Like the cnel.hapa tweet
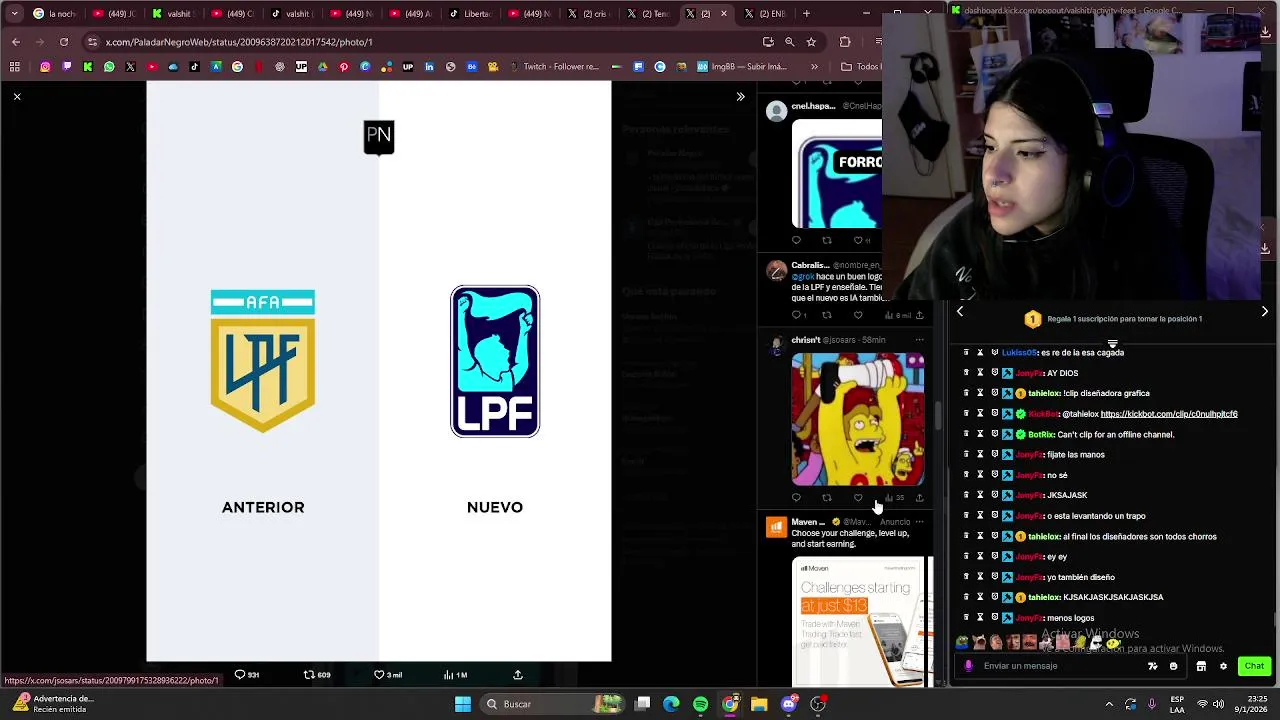This screenshot has height=720, width=1280. click(860, 240)
